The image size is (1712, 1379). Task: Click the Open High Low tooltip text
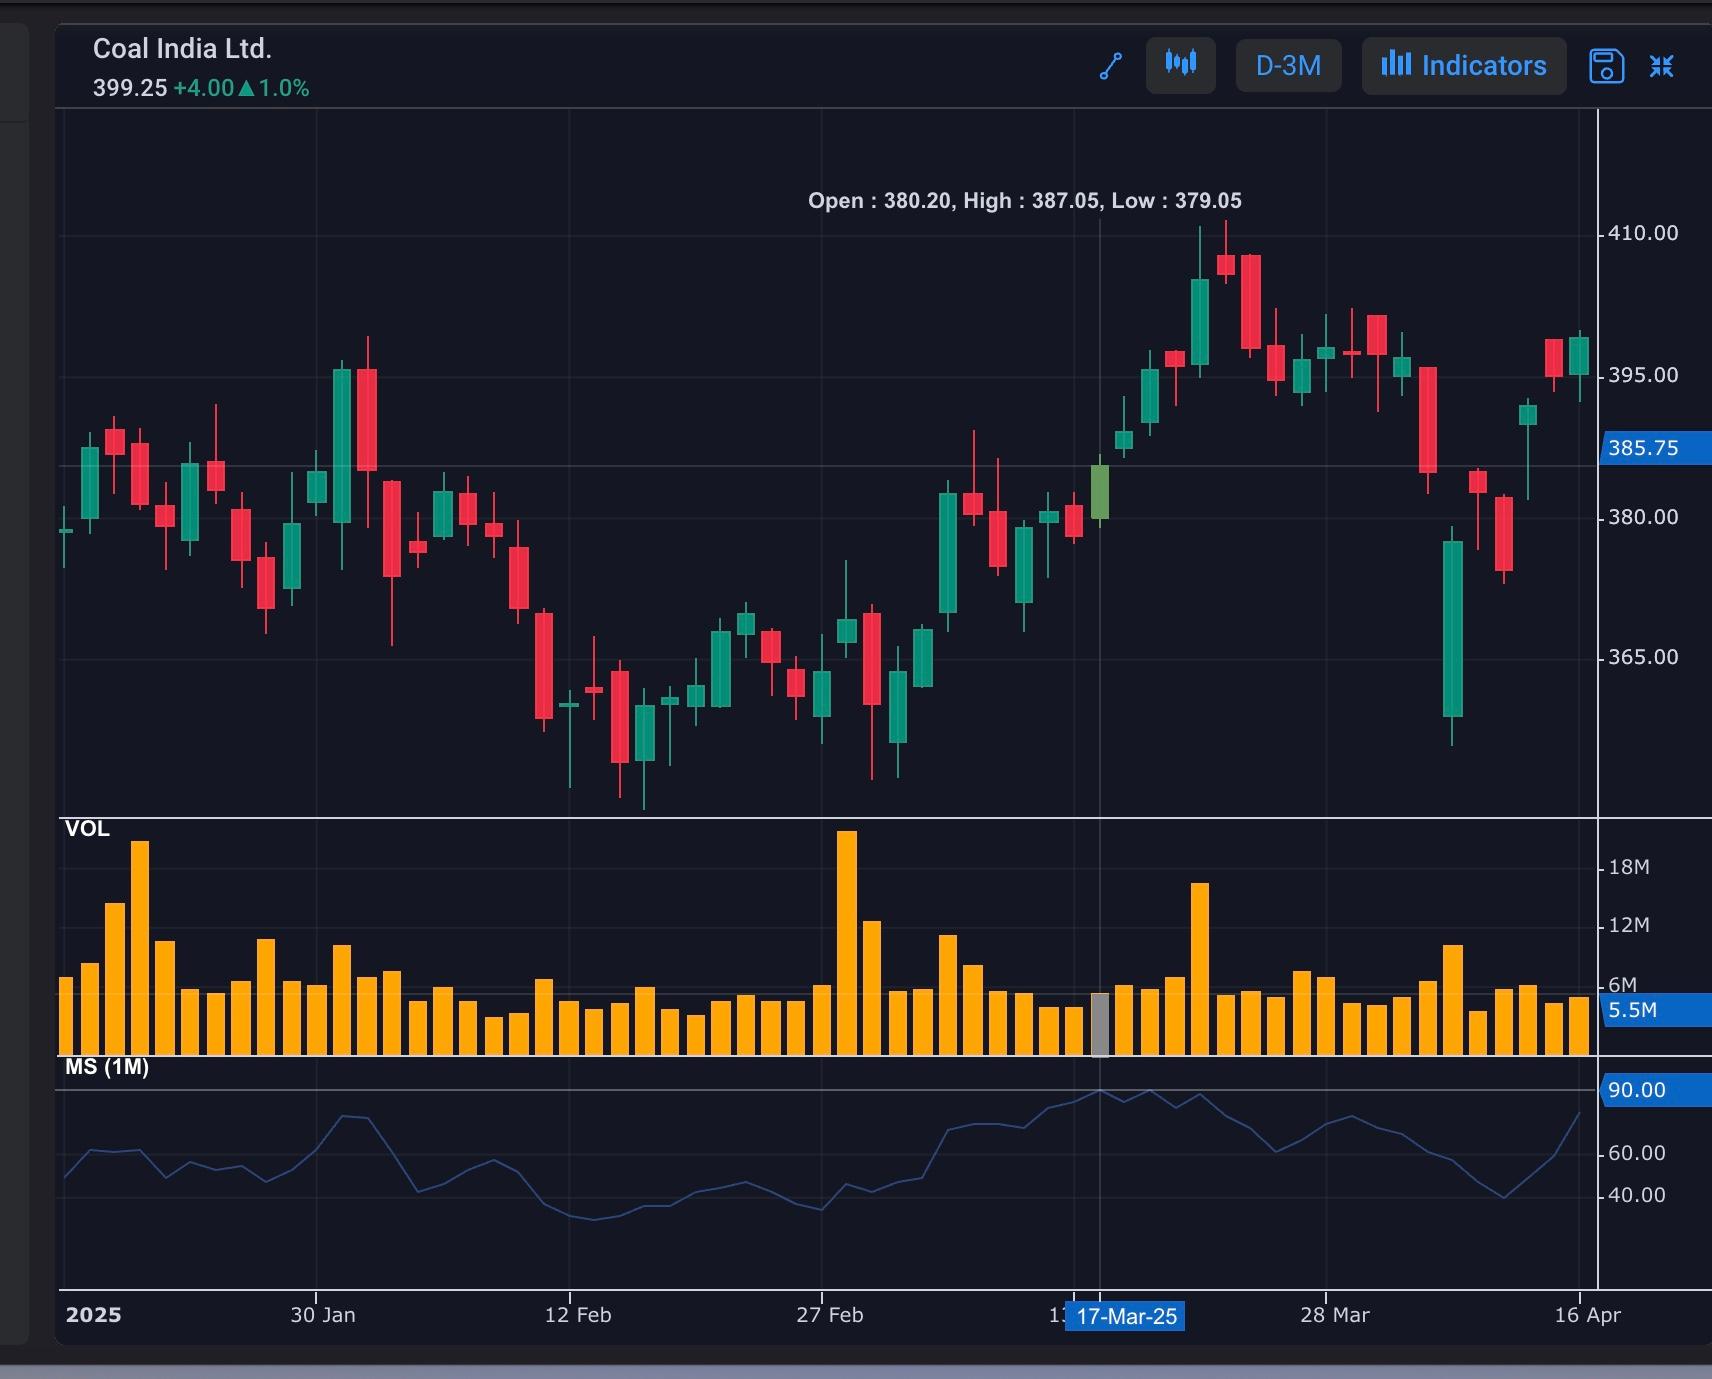1025,201
